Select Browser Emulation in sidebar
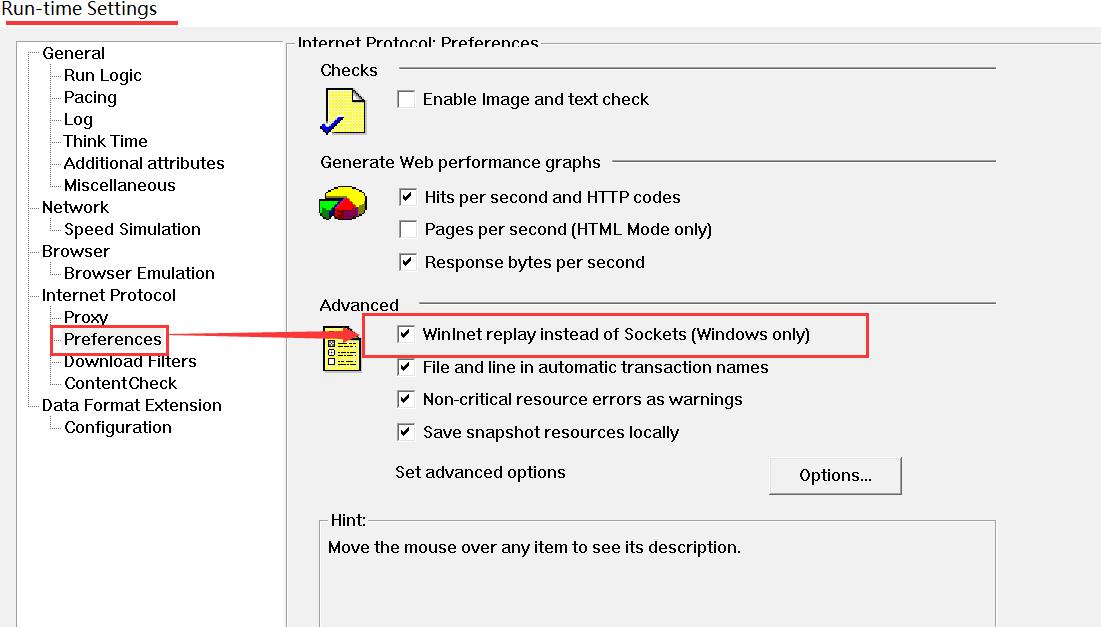This screenshot has width=1101, height=627. coord(138,273)
